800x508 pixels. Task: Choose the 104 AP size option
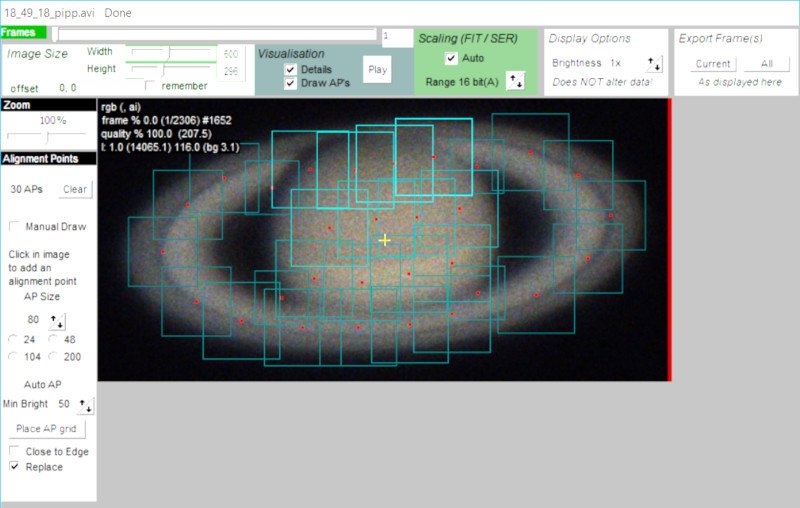click(x=13, y=356)
